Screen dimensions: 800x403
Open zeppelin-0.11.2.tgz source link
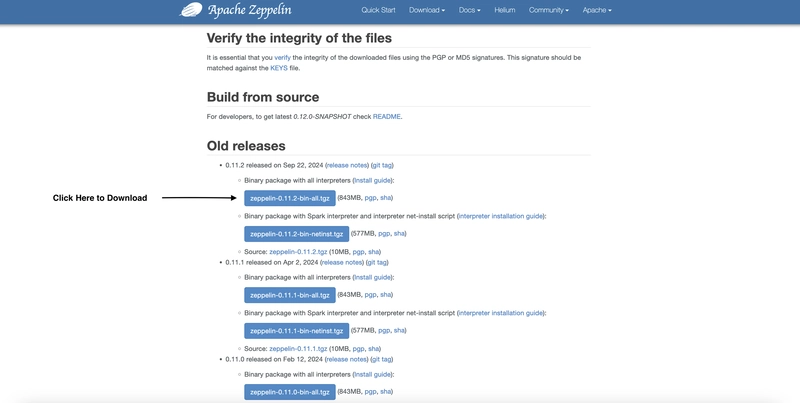298,252
